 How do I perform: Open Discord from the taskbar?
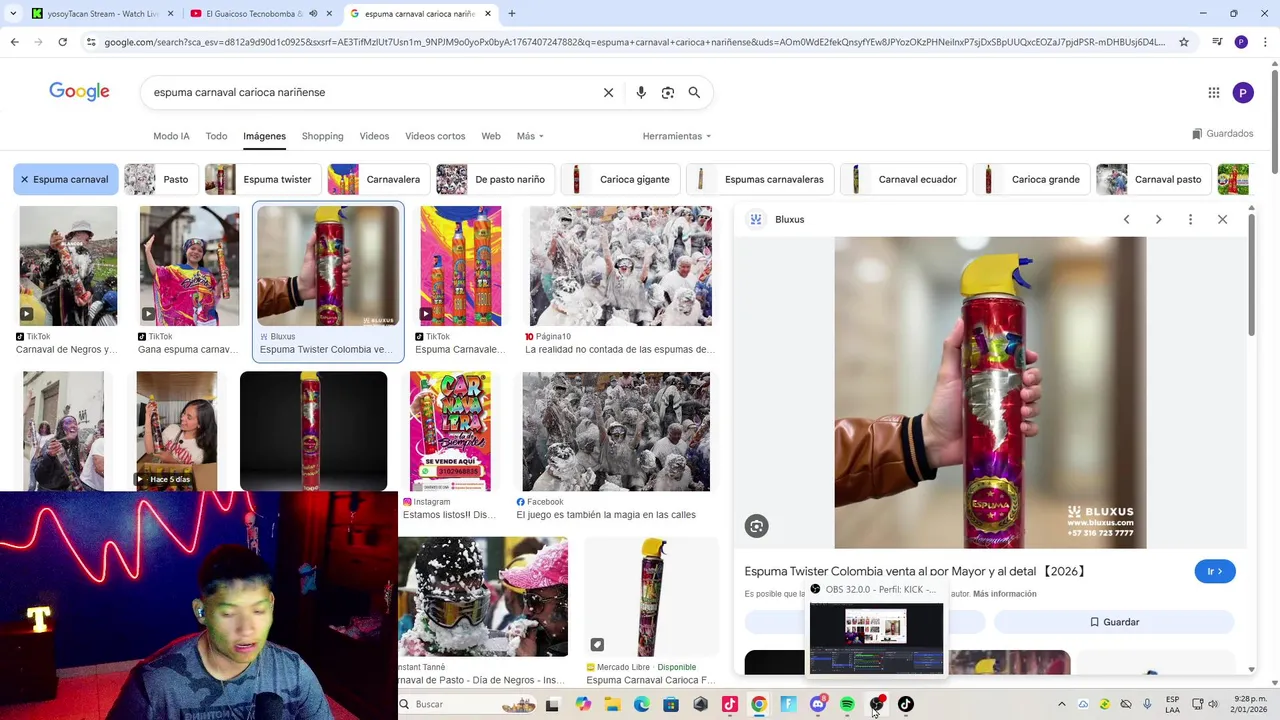tap(818, 704)
